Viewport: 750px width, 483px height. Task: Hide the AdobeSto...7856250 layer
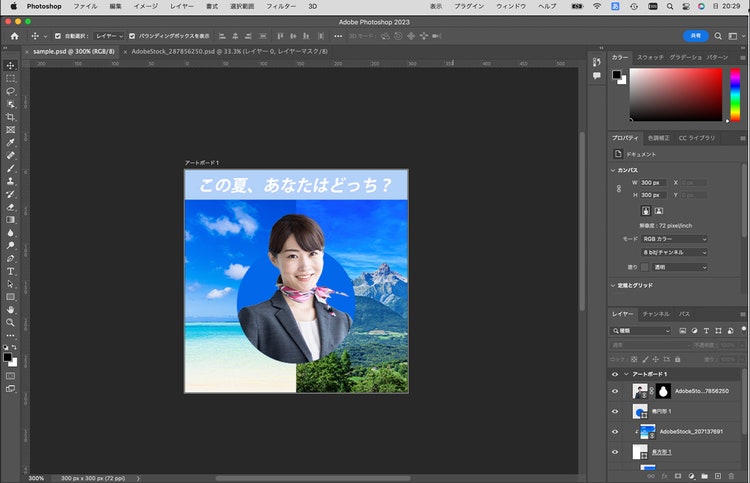coord(615,391)
